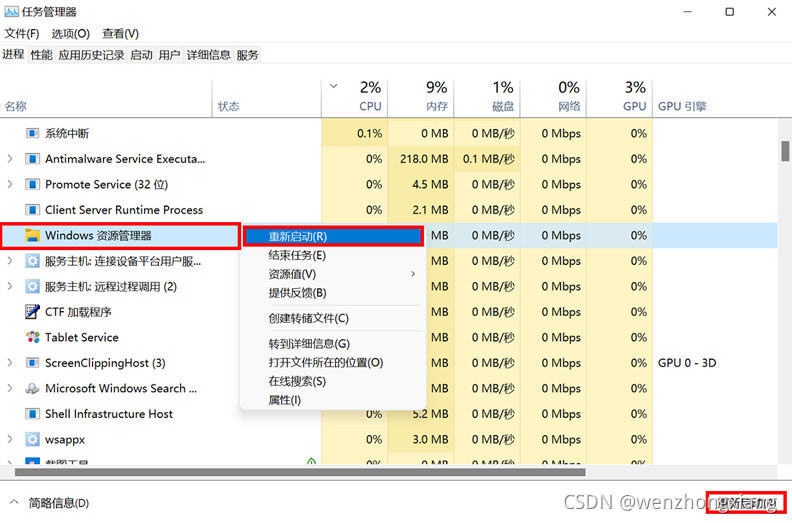Expand the Promote Service (32 位) group

pyautogui.click(x=10, y=184)
